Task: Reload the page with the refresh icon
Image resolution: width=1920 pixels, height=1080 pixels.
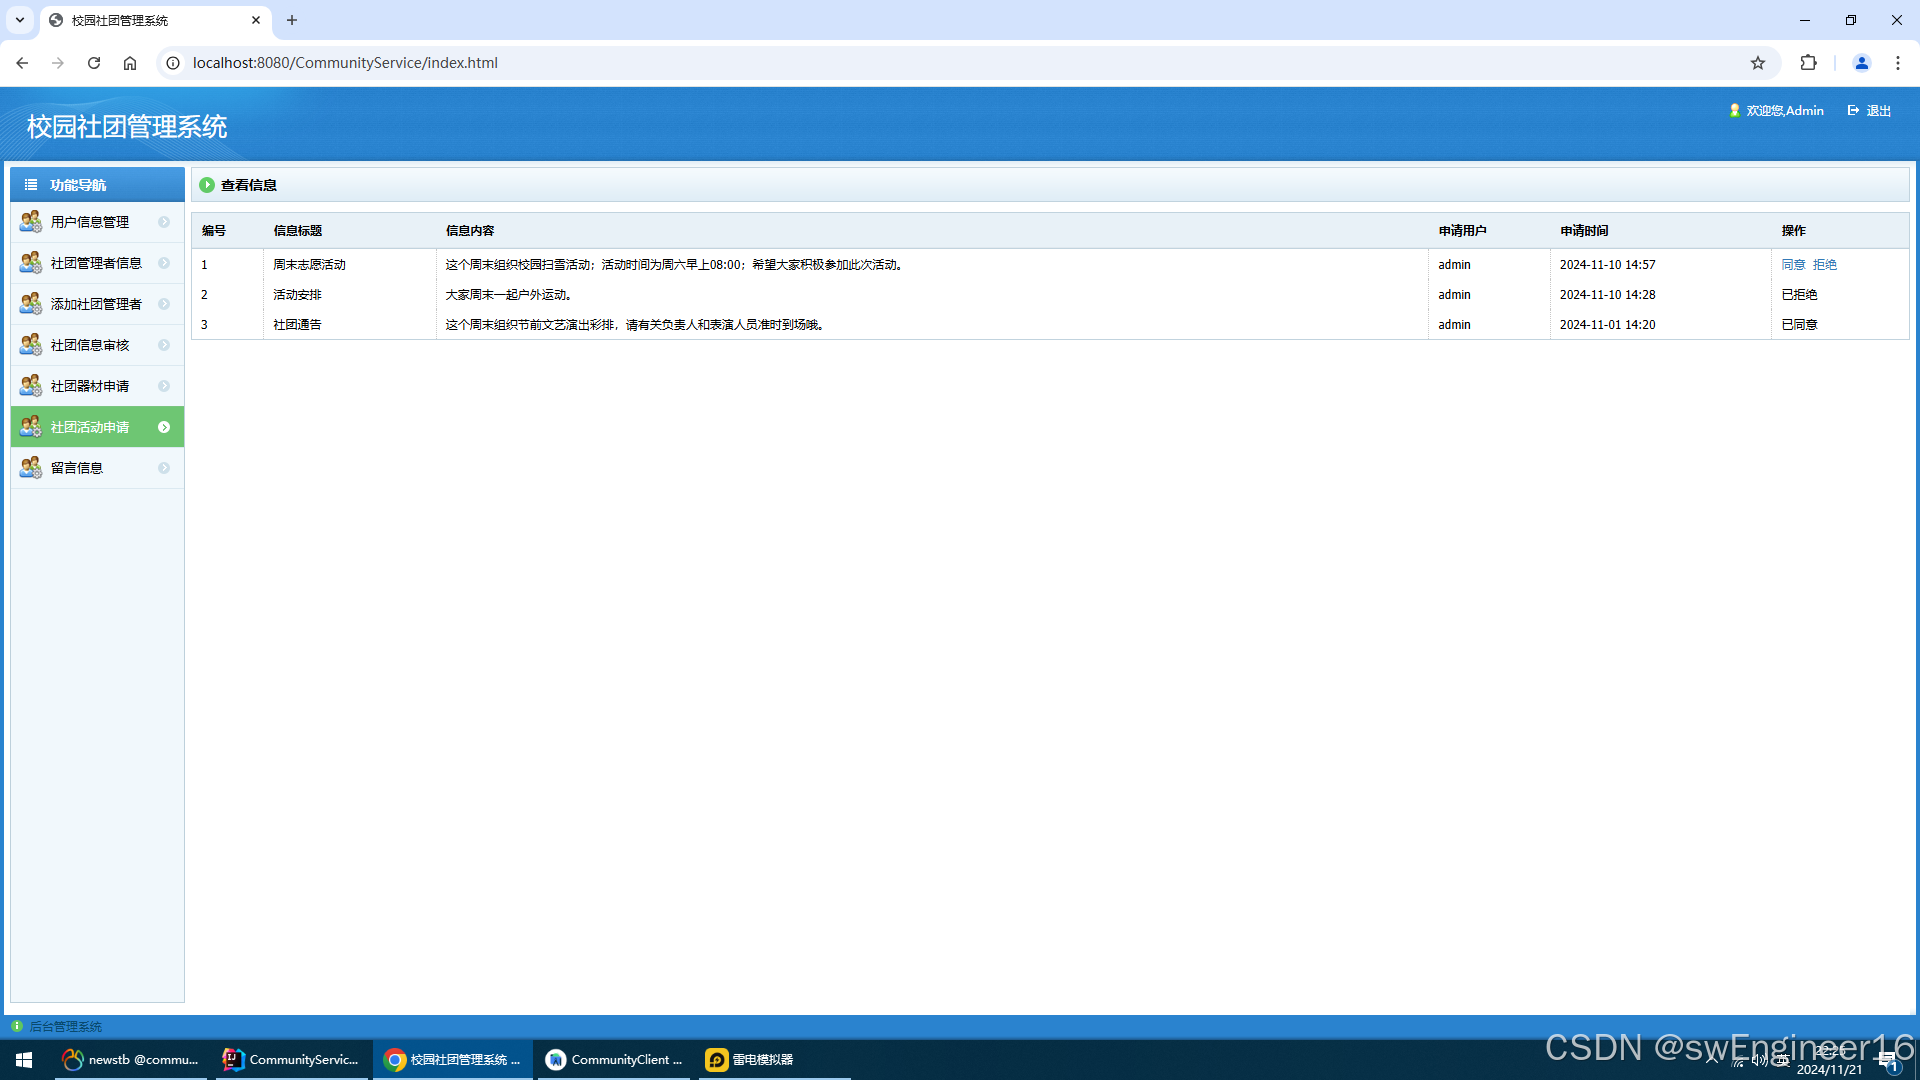Action: click(x=94, y=63)
